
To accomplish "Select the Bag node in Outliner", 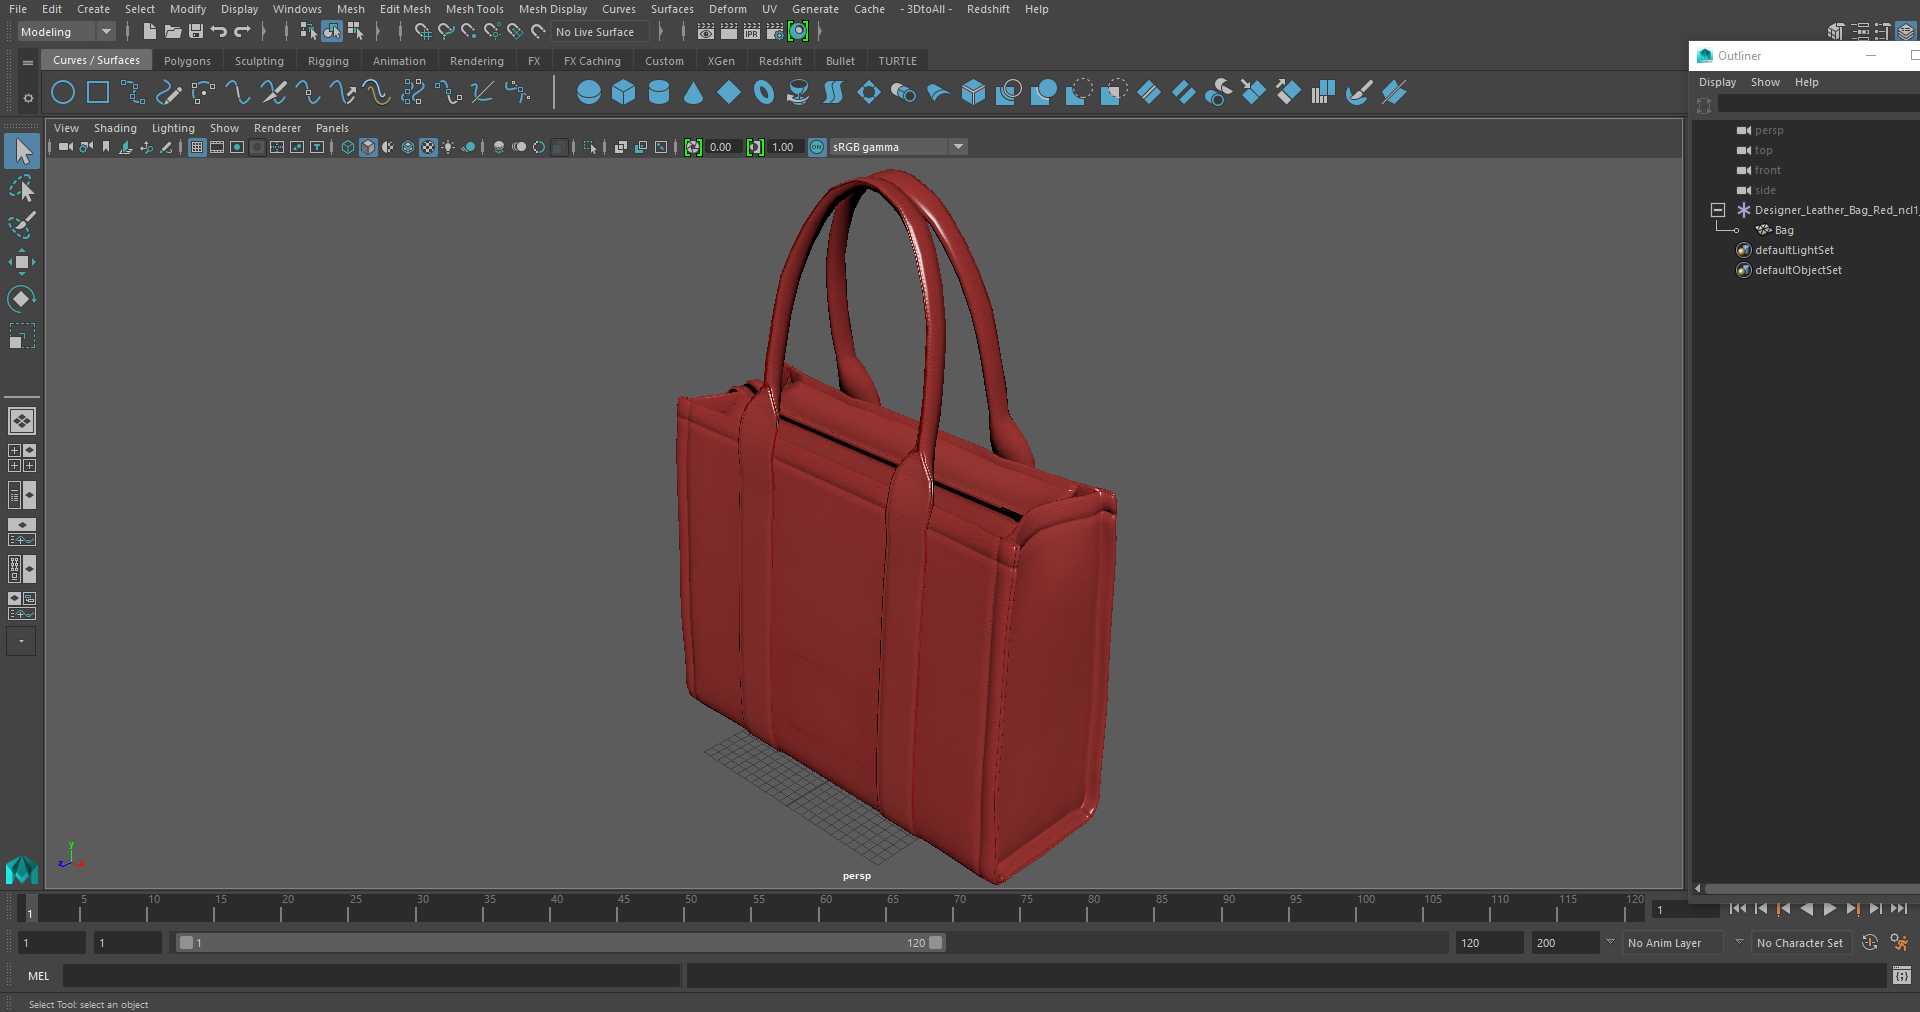I will click(x=1783, y=230).
